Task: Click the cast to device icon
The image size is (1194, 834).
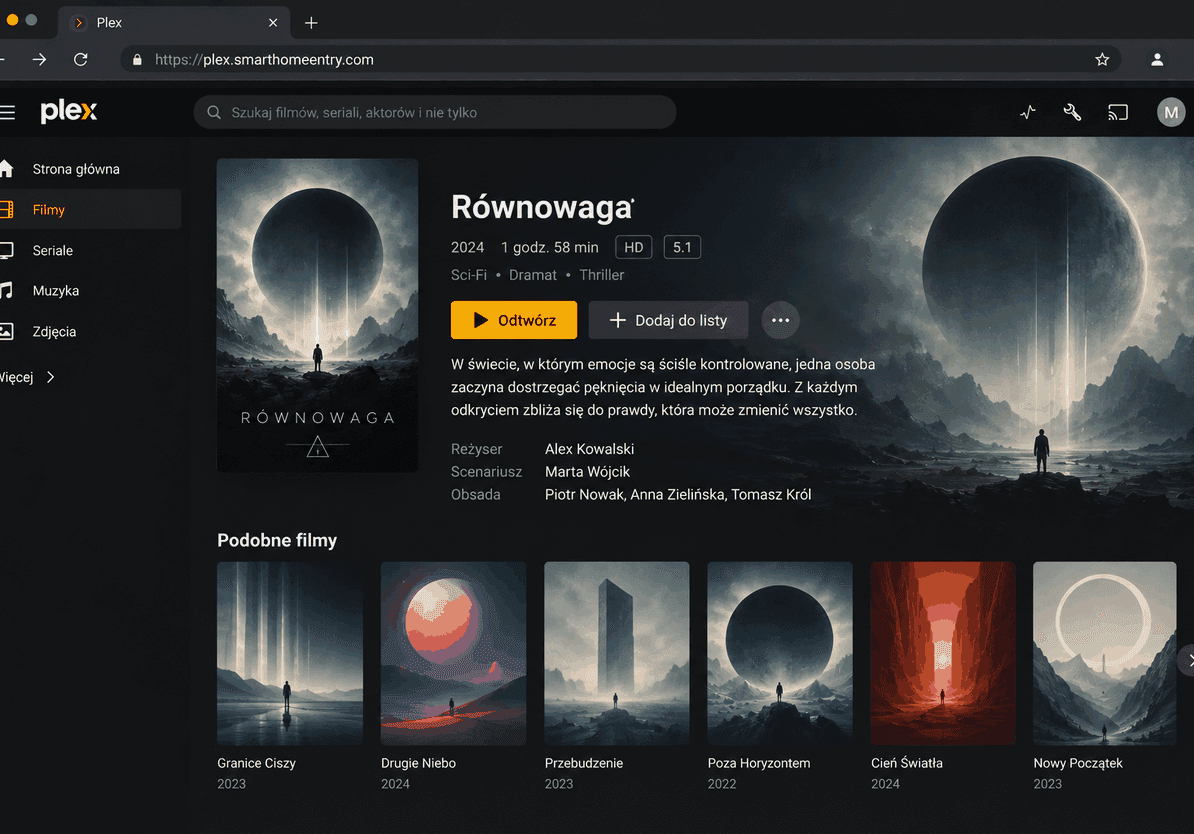Action: 1118,113
